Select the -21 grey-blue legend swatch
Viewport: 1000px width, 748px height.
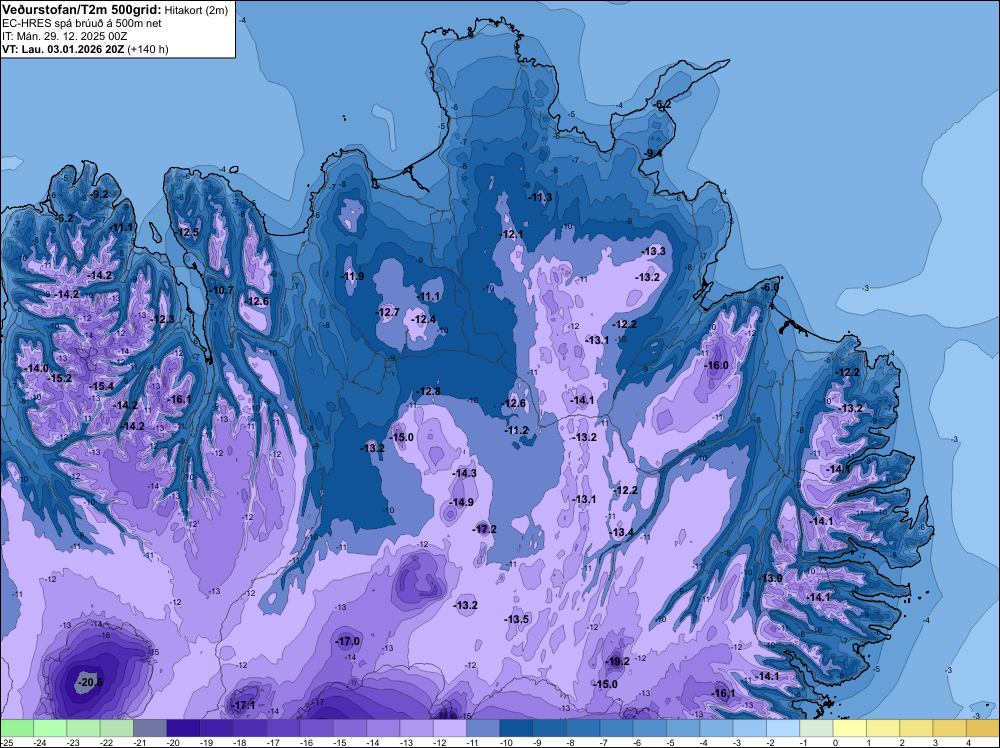click(150, 728)
